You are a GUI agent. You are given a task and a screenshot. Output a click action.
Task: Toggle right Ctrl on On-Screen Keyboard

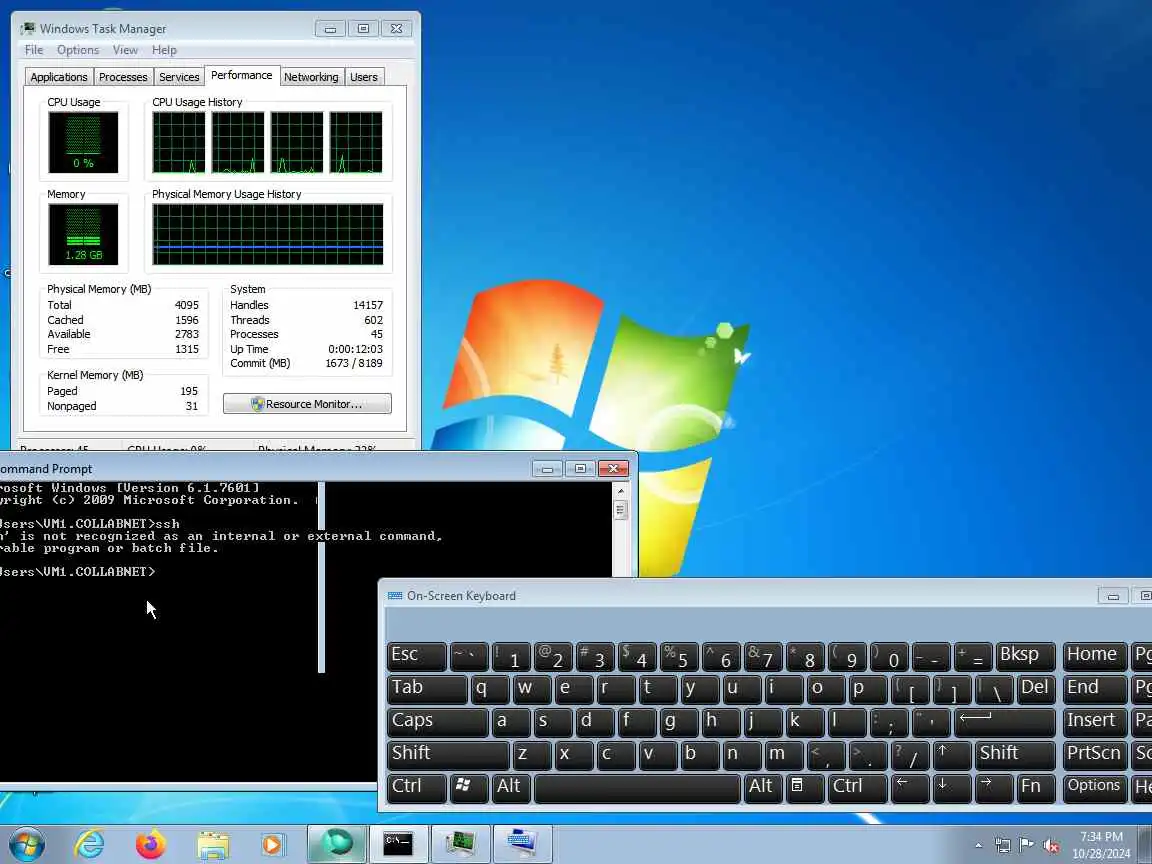click(x=857, y=788)
